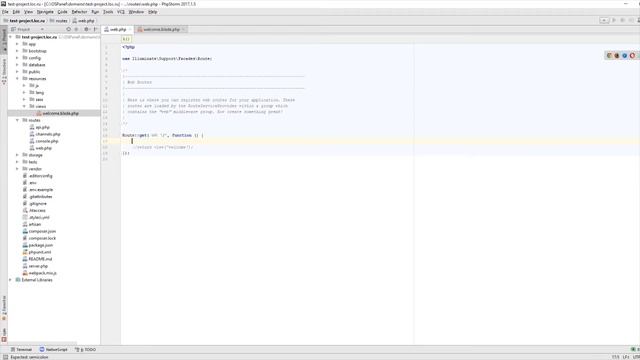Expand the storage folder

pos(17,155)
